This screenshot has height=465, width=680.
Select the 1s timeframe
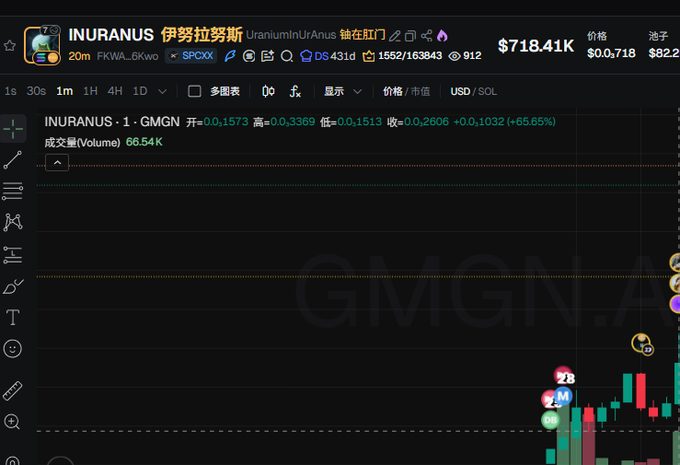pos(10,91)
